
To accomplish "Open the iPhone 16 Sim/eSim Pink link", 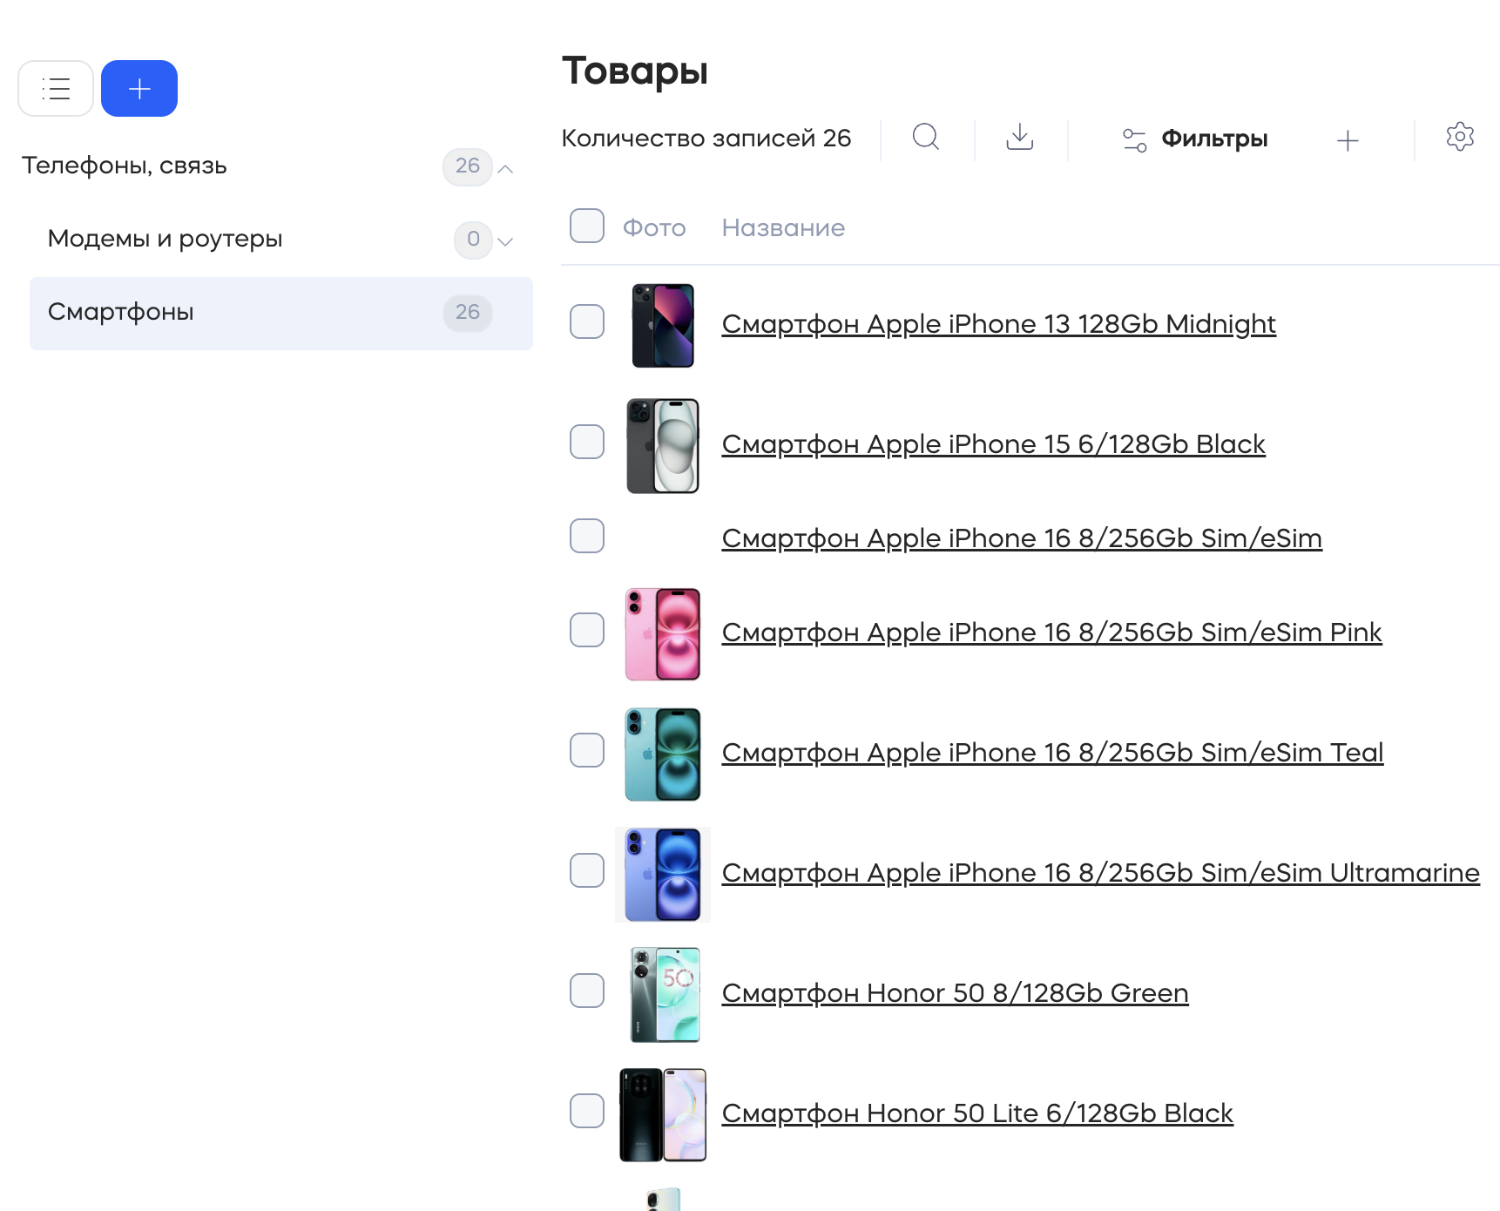I will point(1052,632).
